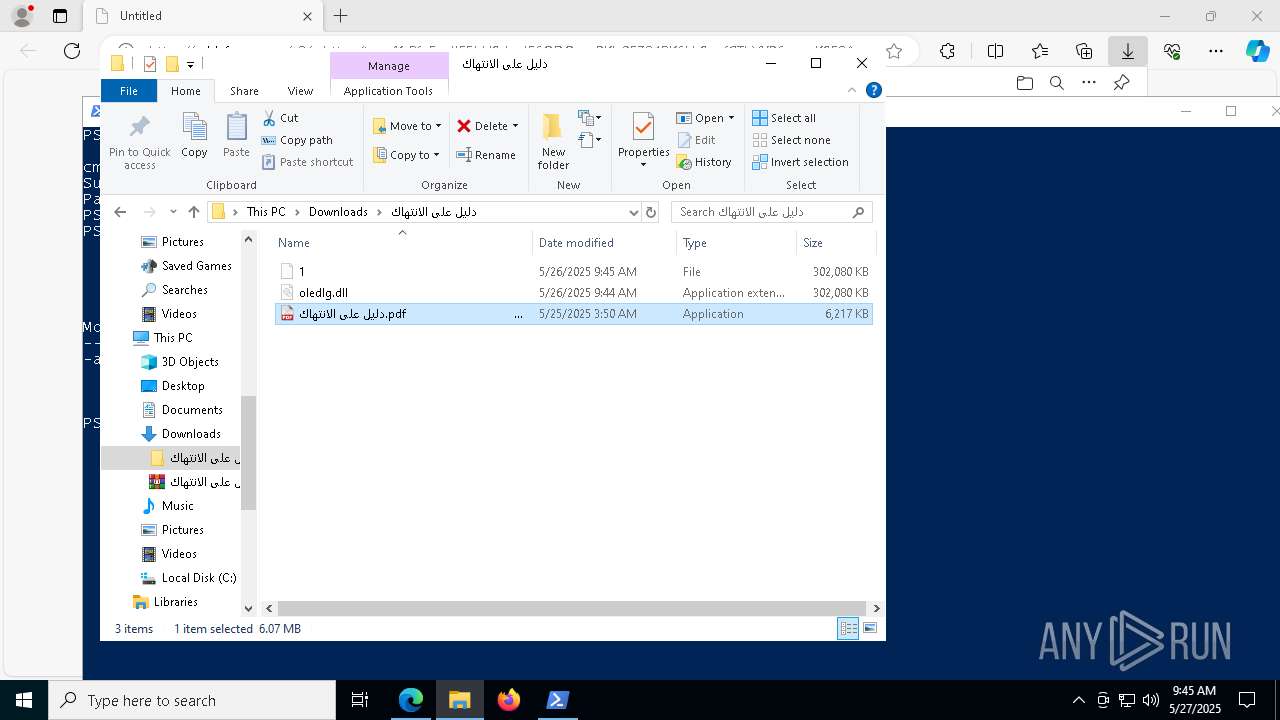Click Select none in ribbon
The width and height of the screenshot is (1280, 720).
[791, 140]
